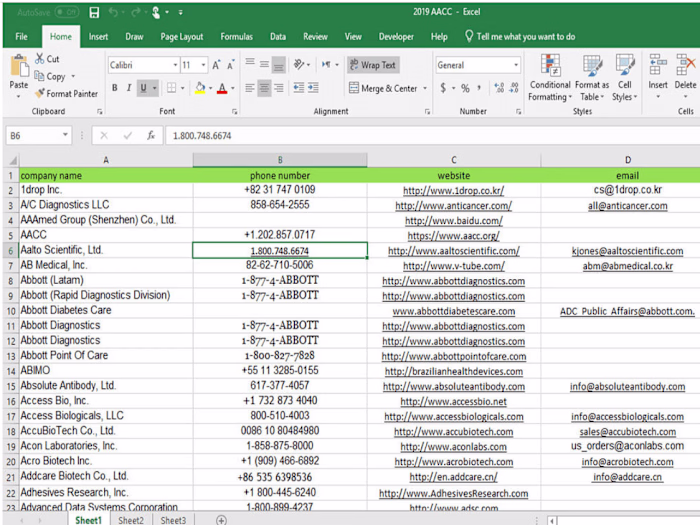Switch to the Page Layout tab
700x525 pixels.
click(182, 37)
